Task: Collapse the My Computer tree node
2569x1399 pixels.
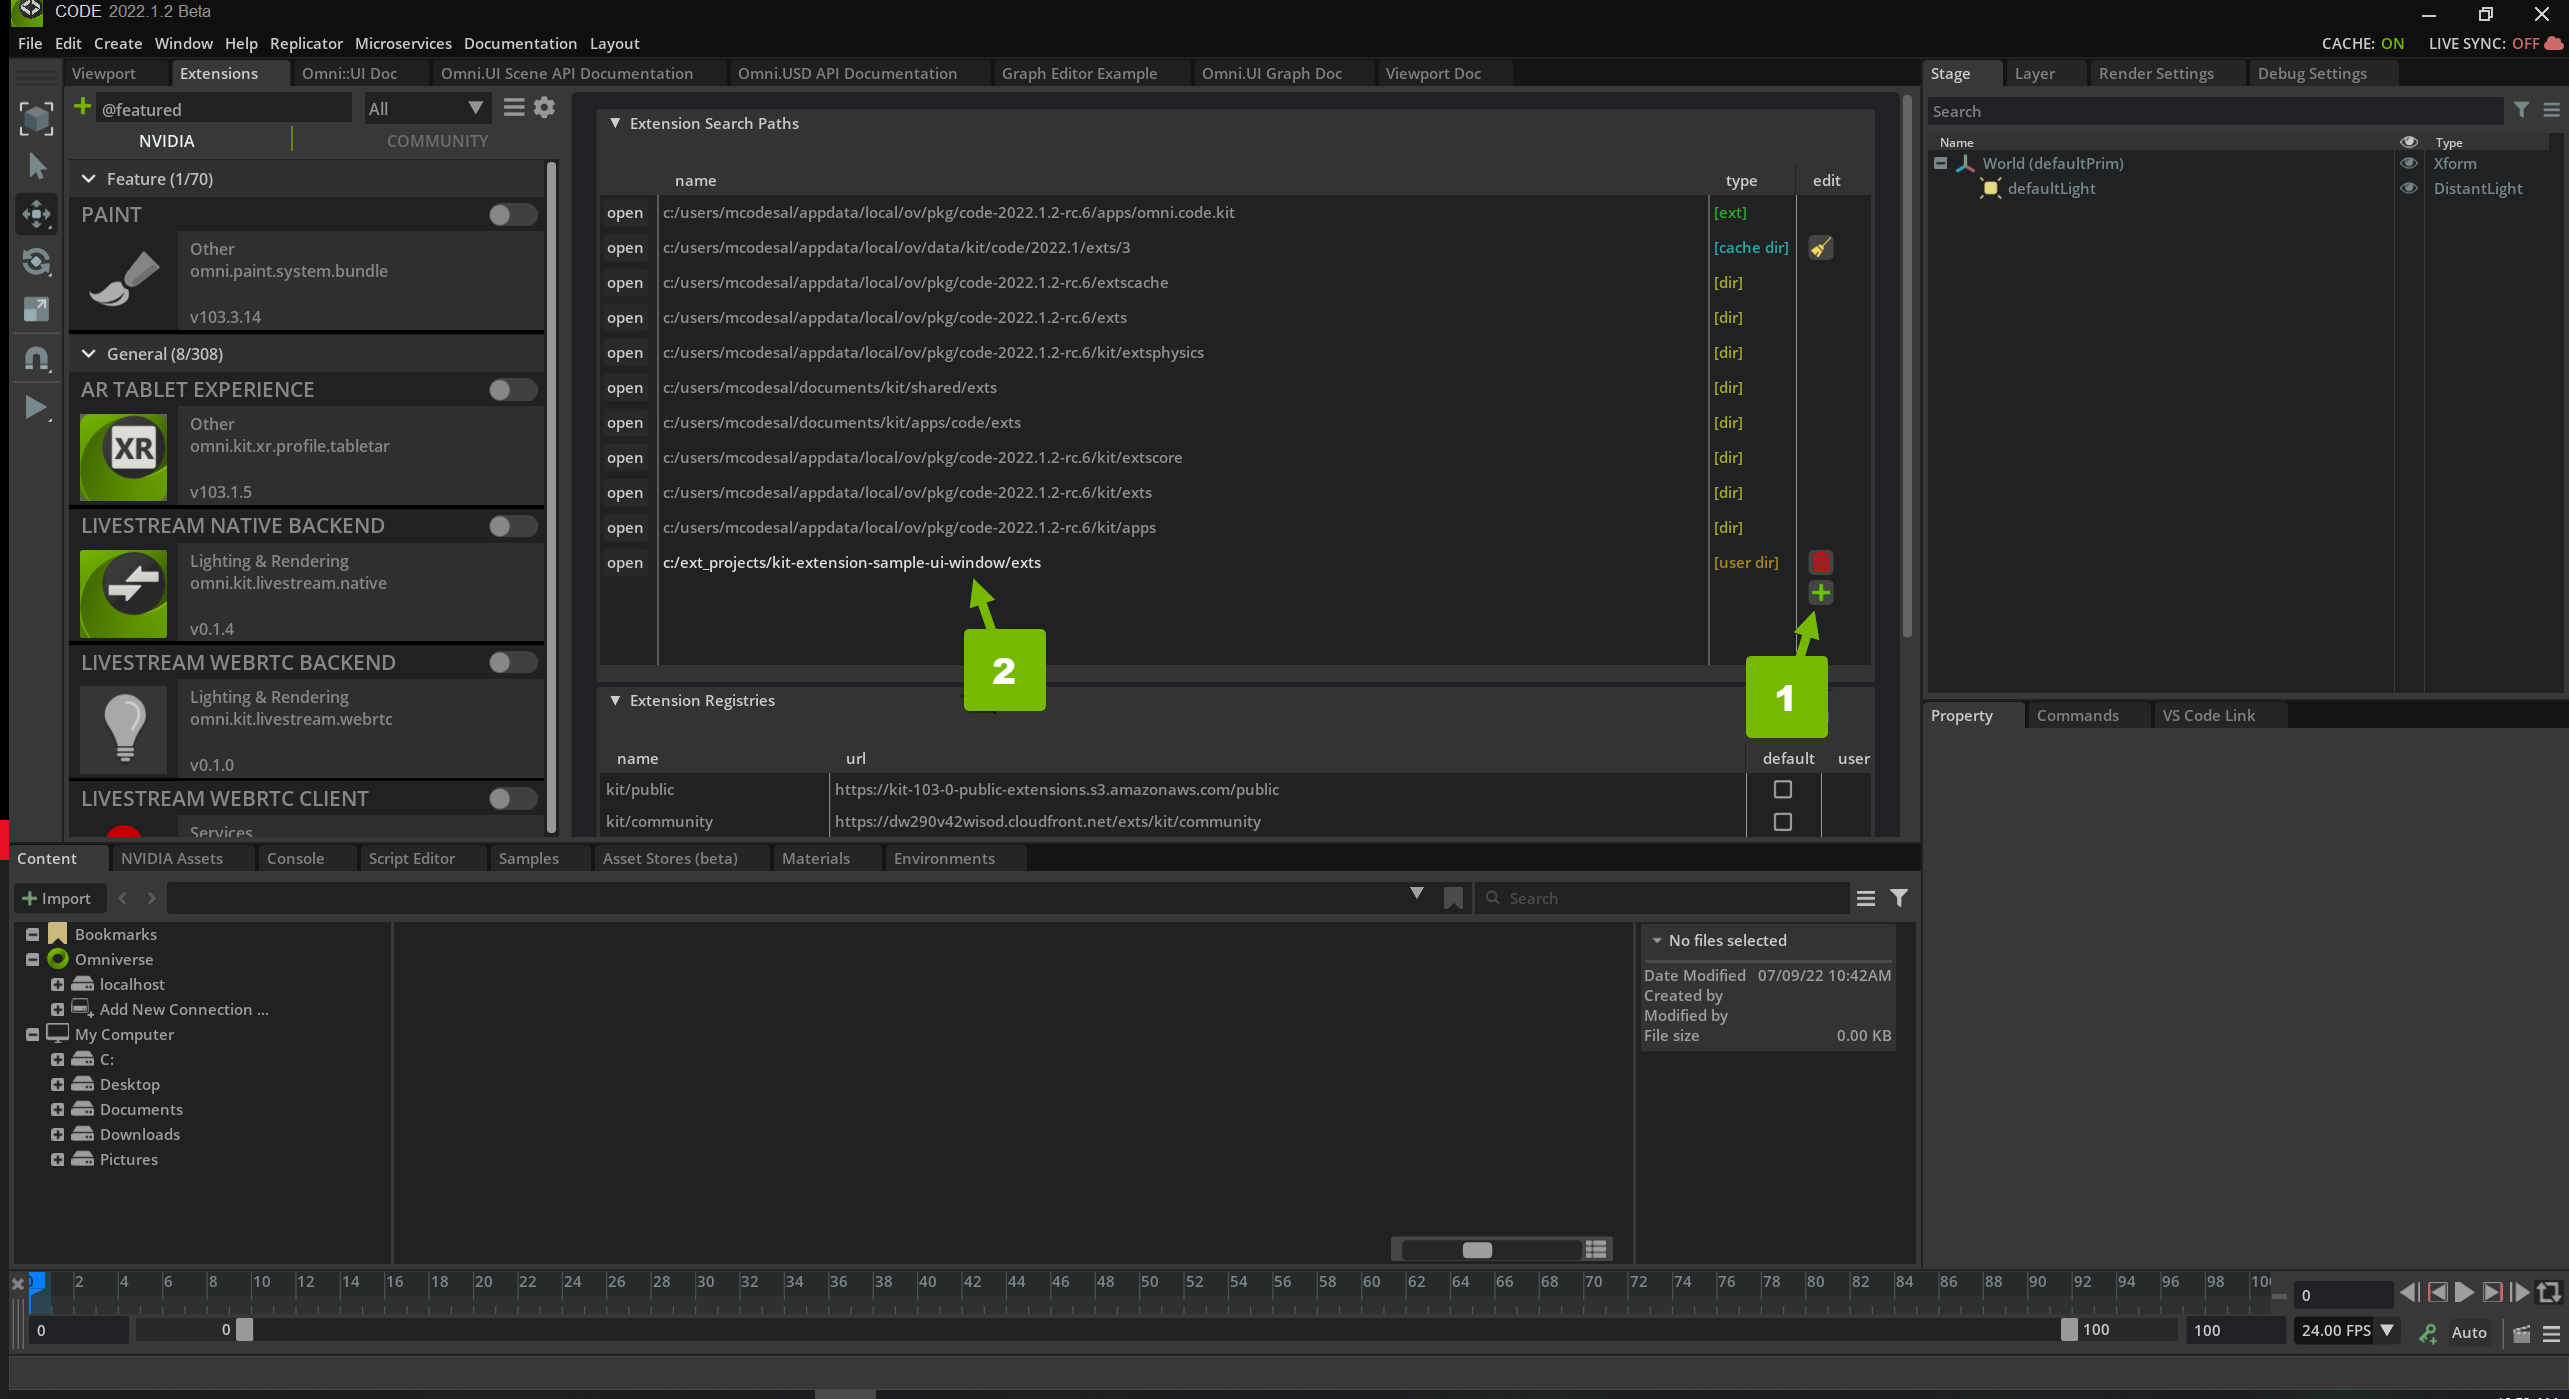Action: point(32,1035)
